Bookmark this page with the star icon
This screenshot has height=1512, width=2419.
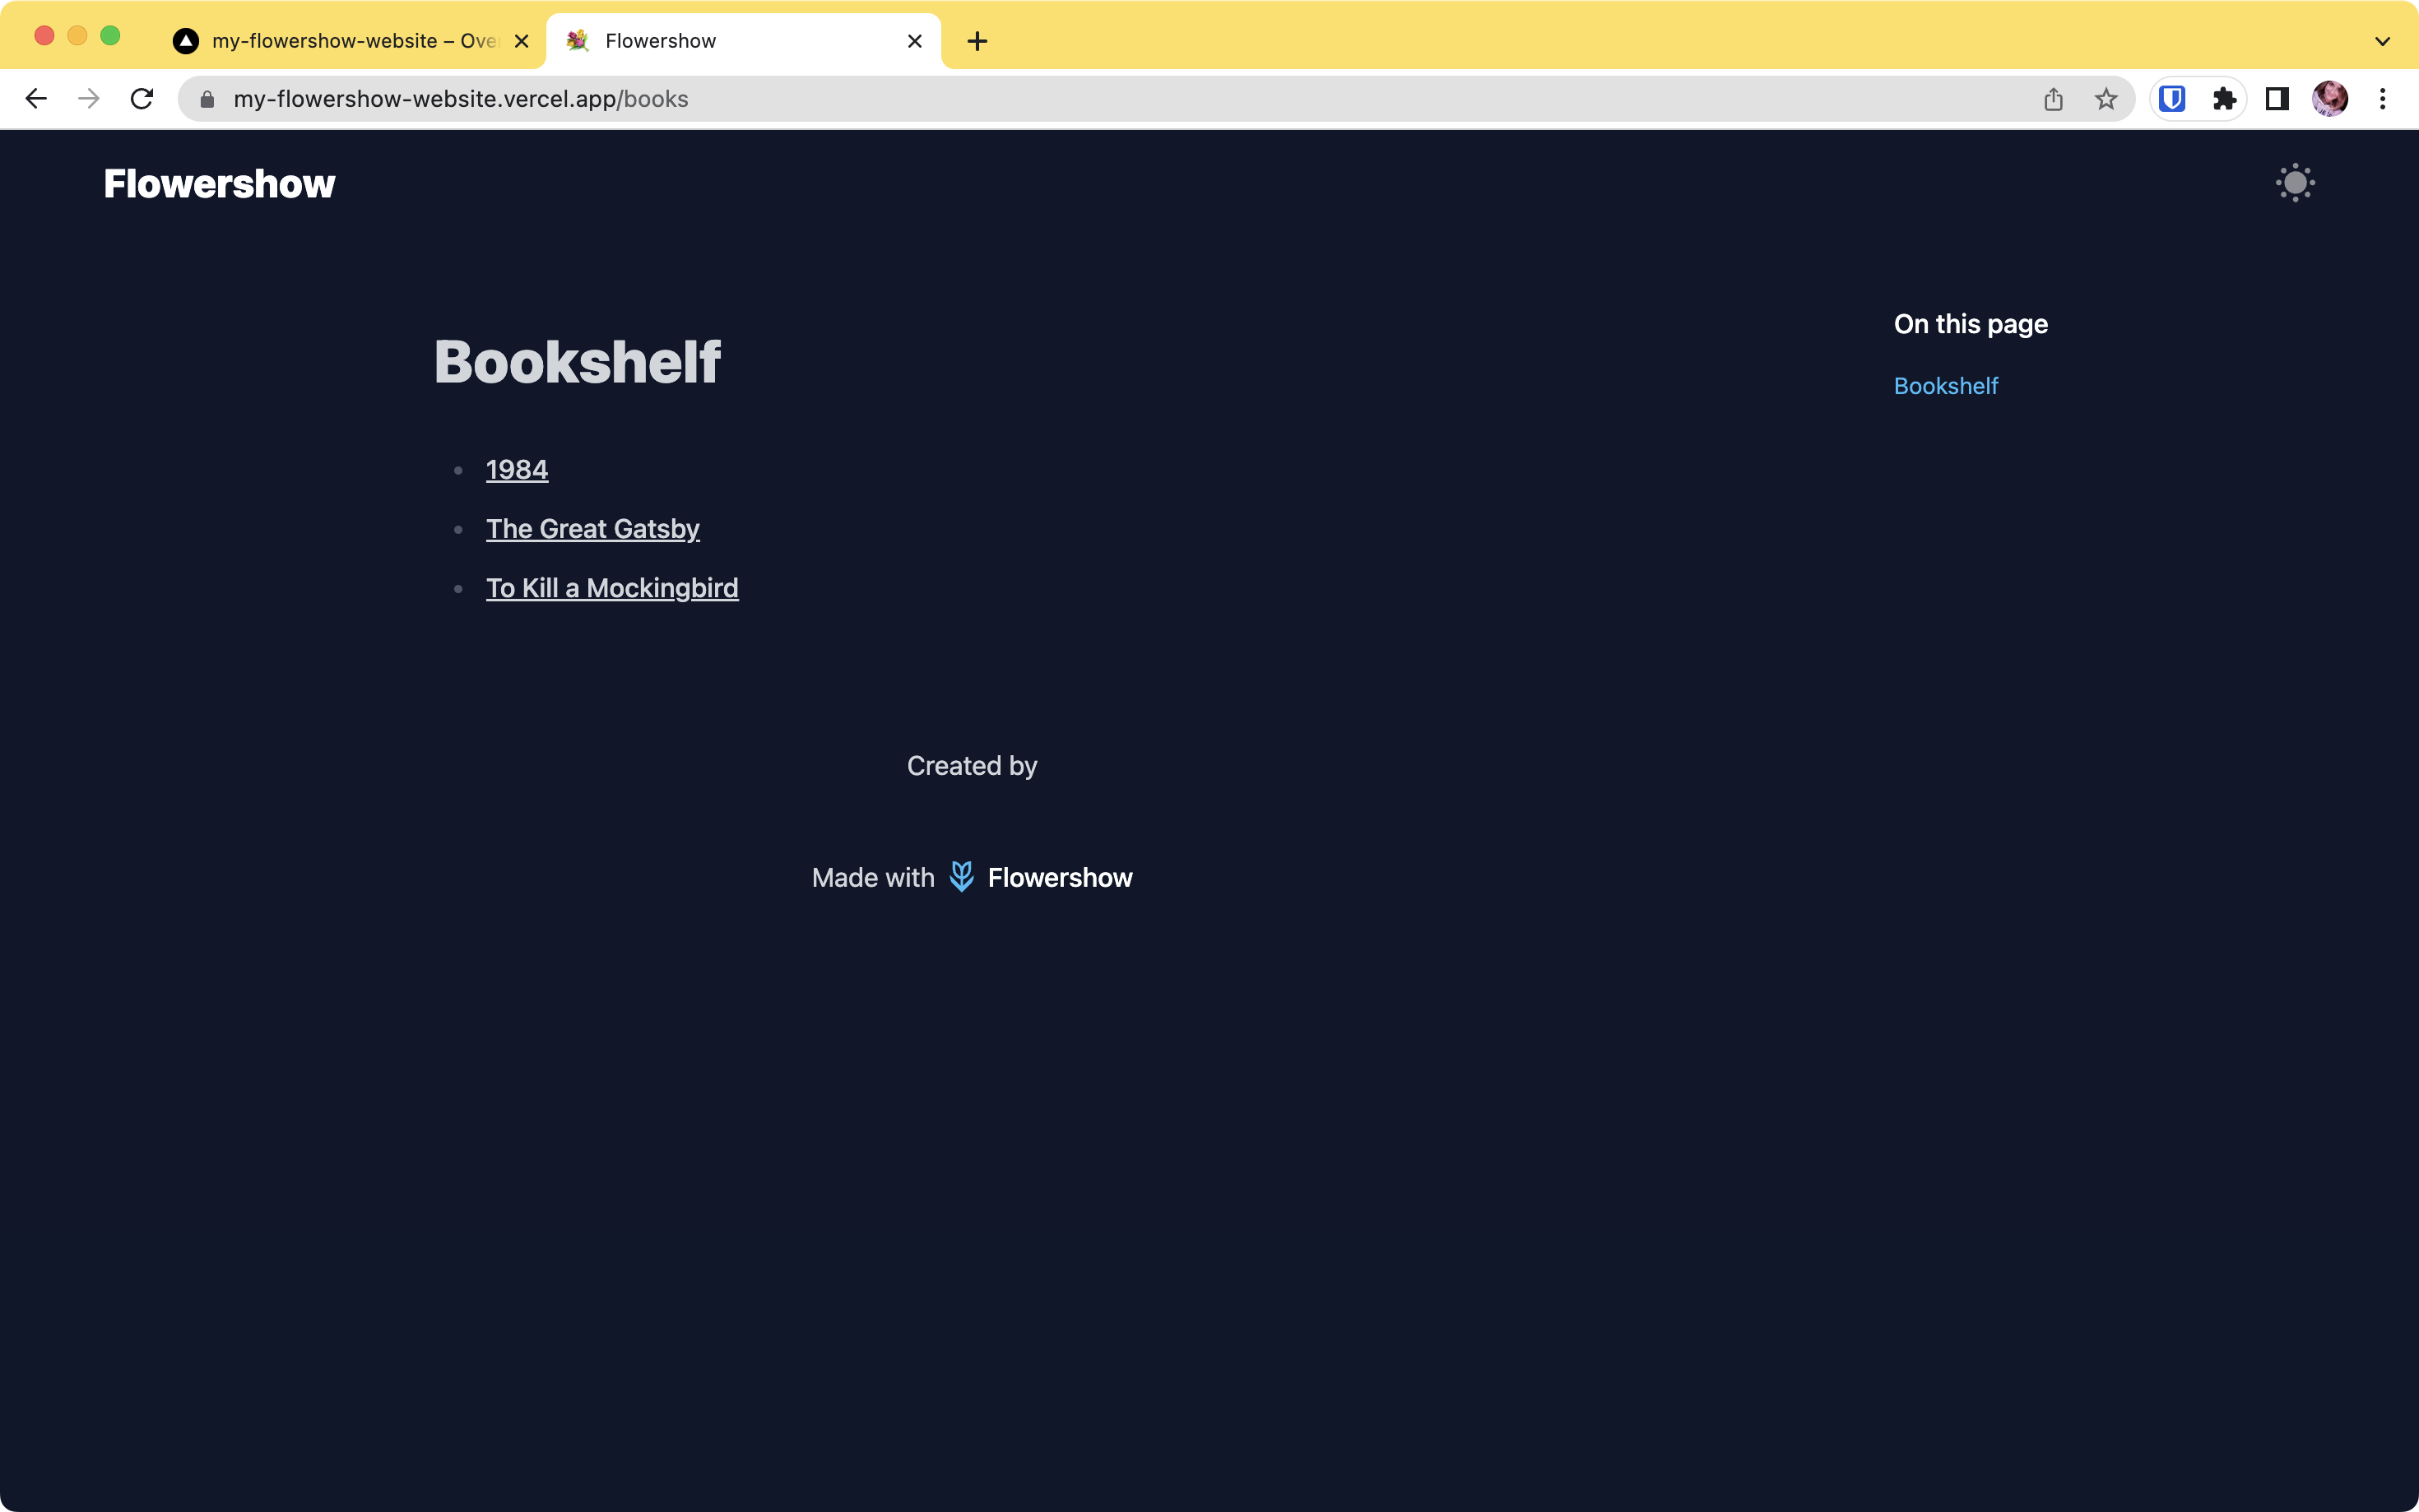coord(2106,99)
